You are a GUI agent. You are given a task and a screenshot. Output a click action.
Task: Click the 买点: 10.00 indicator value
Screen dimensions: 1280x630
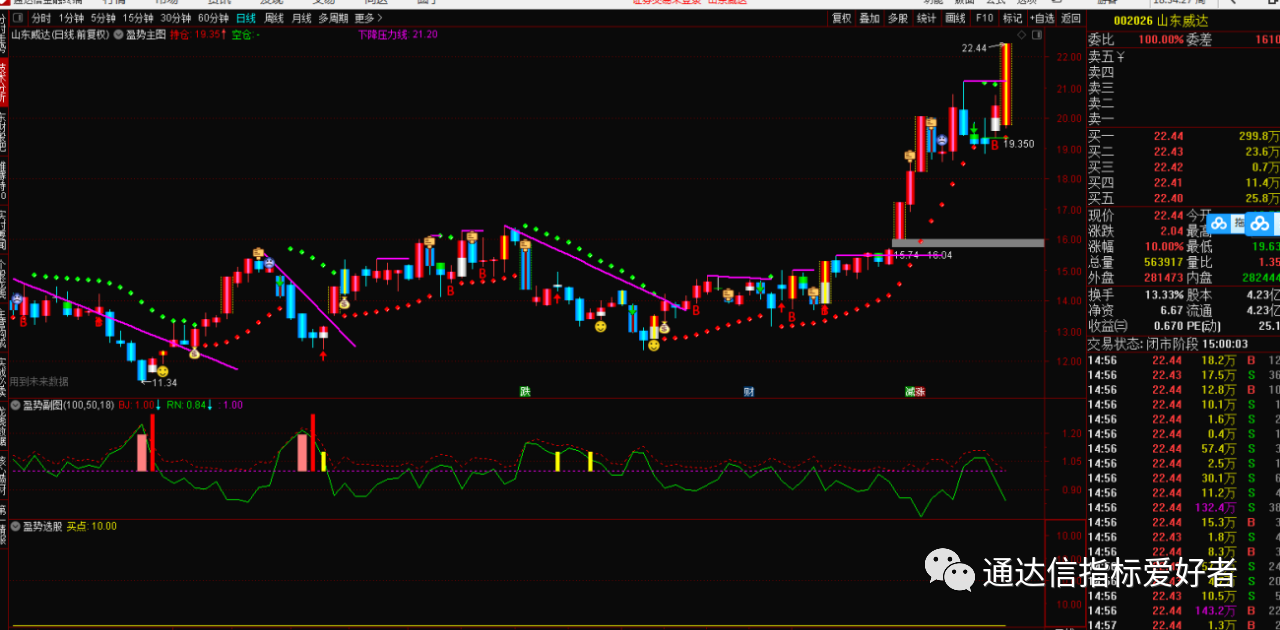pos(92,526)
